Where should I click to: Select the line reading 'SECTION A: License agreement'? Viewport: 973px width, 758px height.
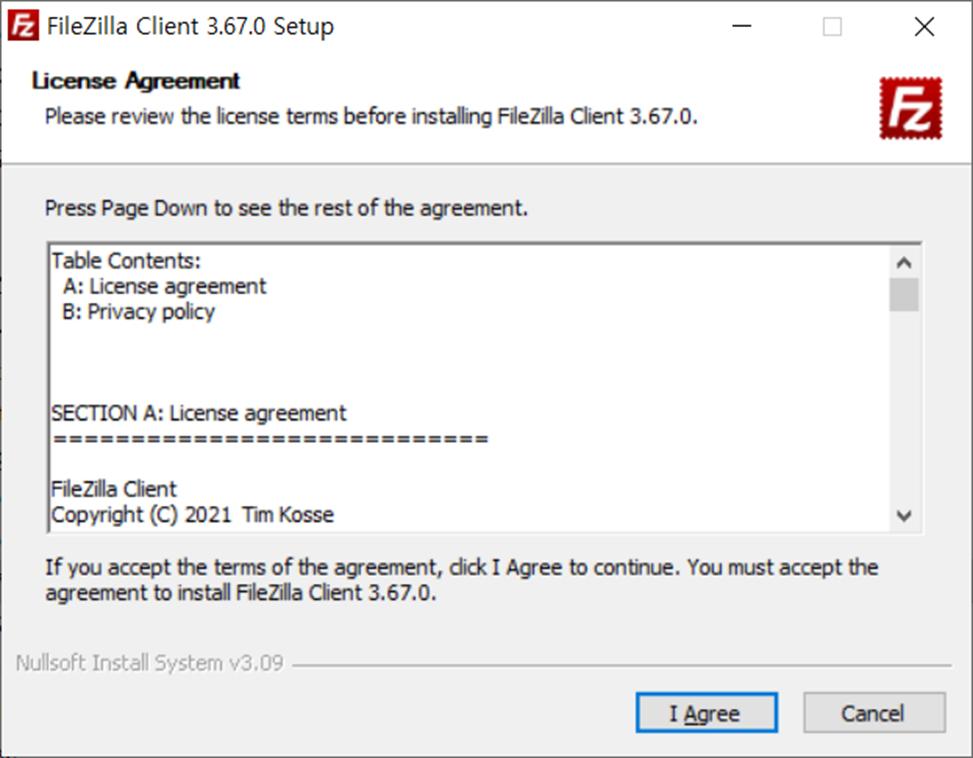click(198, 412)
